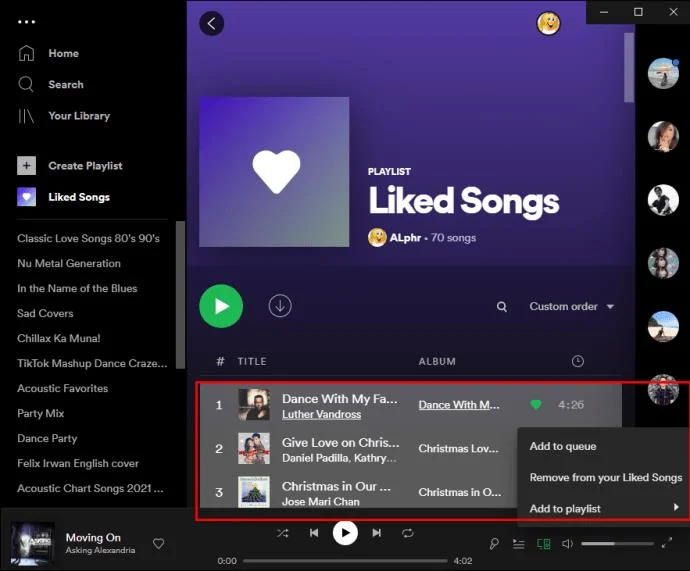Screen dimensions: 690x571
Task: Click the ALBUM column header
Action: 437,362
